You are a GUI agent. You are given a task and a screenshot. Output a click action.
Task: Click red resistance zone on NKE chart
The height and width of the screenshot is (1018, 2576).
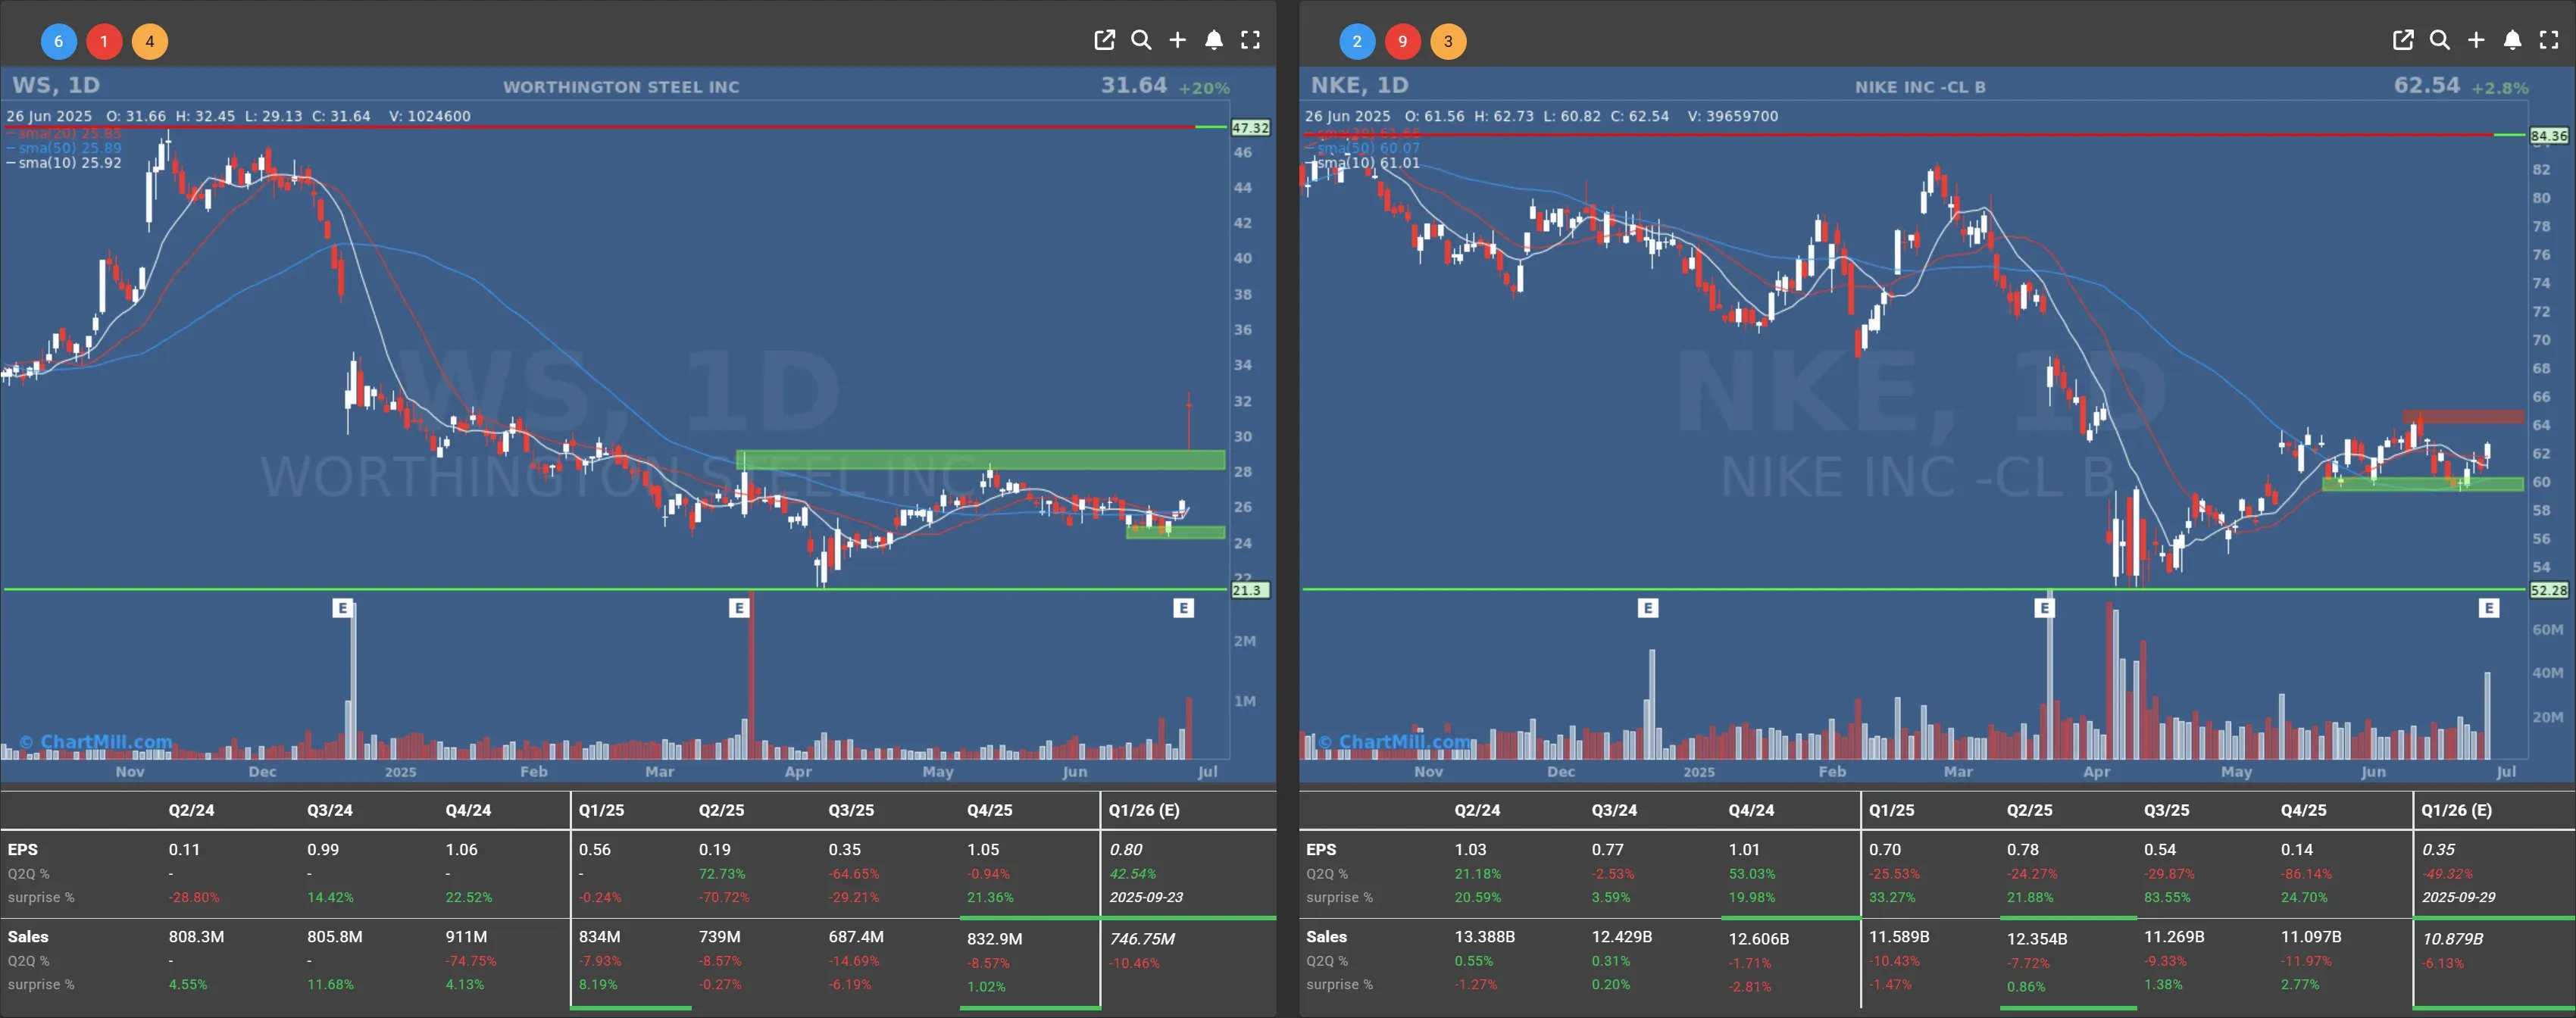tap(2463, 416)
